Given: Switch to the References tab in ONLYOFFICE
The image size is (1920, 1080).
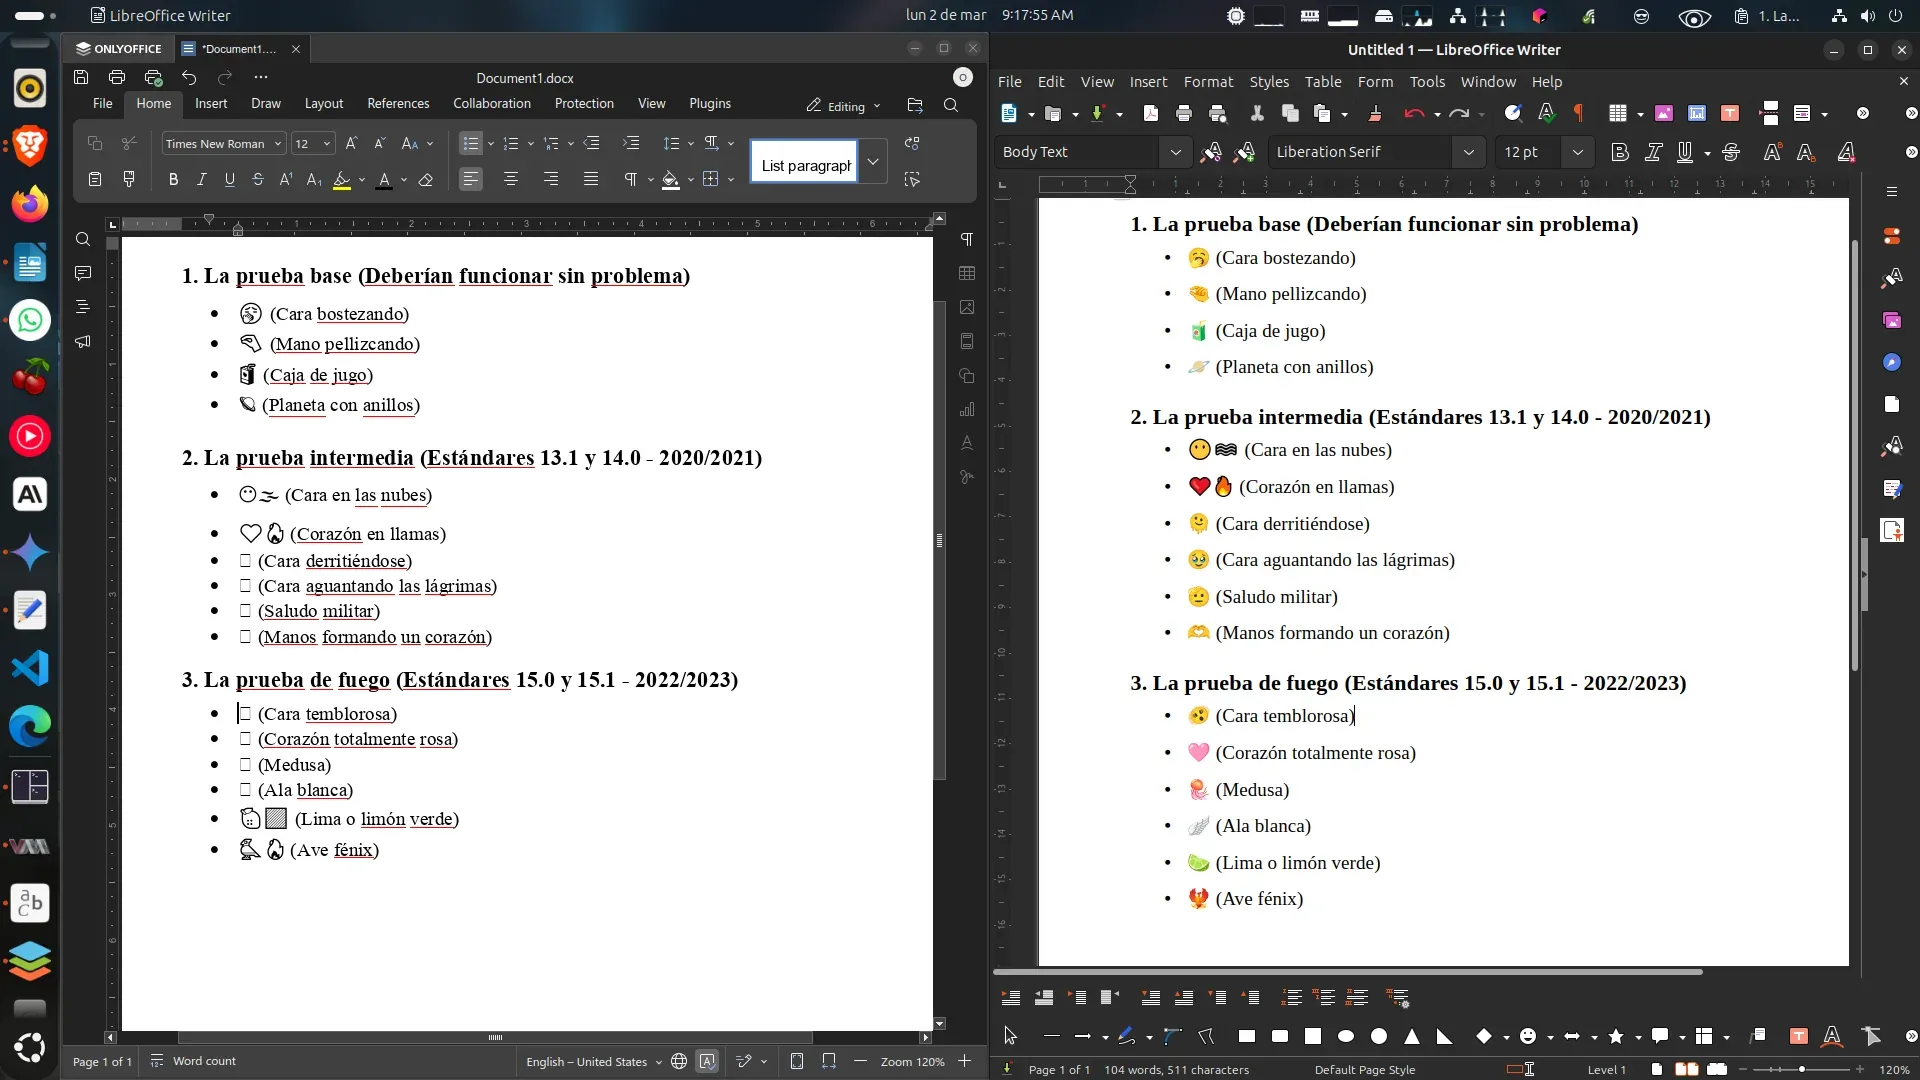Looking at the screenshot, I should click(x=397, y=103).
